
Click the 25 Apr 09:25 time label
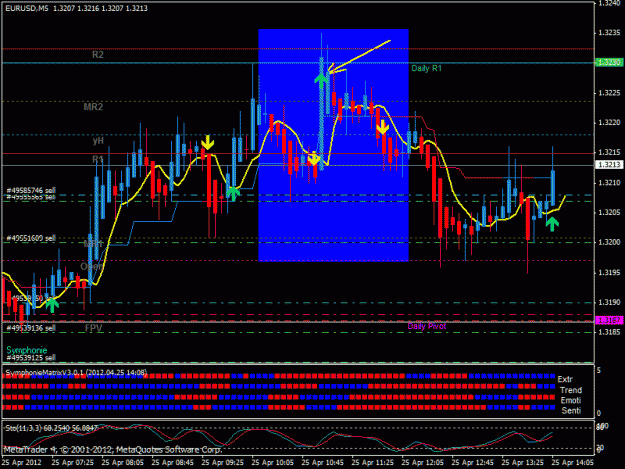(x=222, y=463)
